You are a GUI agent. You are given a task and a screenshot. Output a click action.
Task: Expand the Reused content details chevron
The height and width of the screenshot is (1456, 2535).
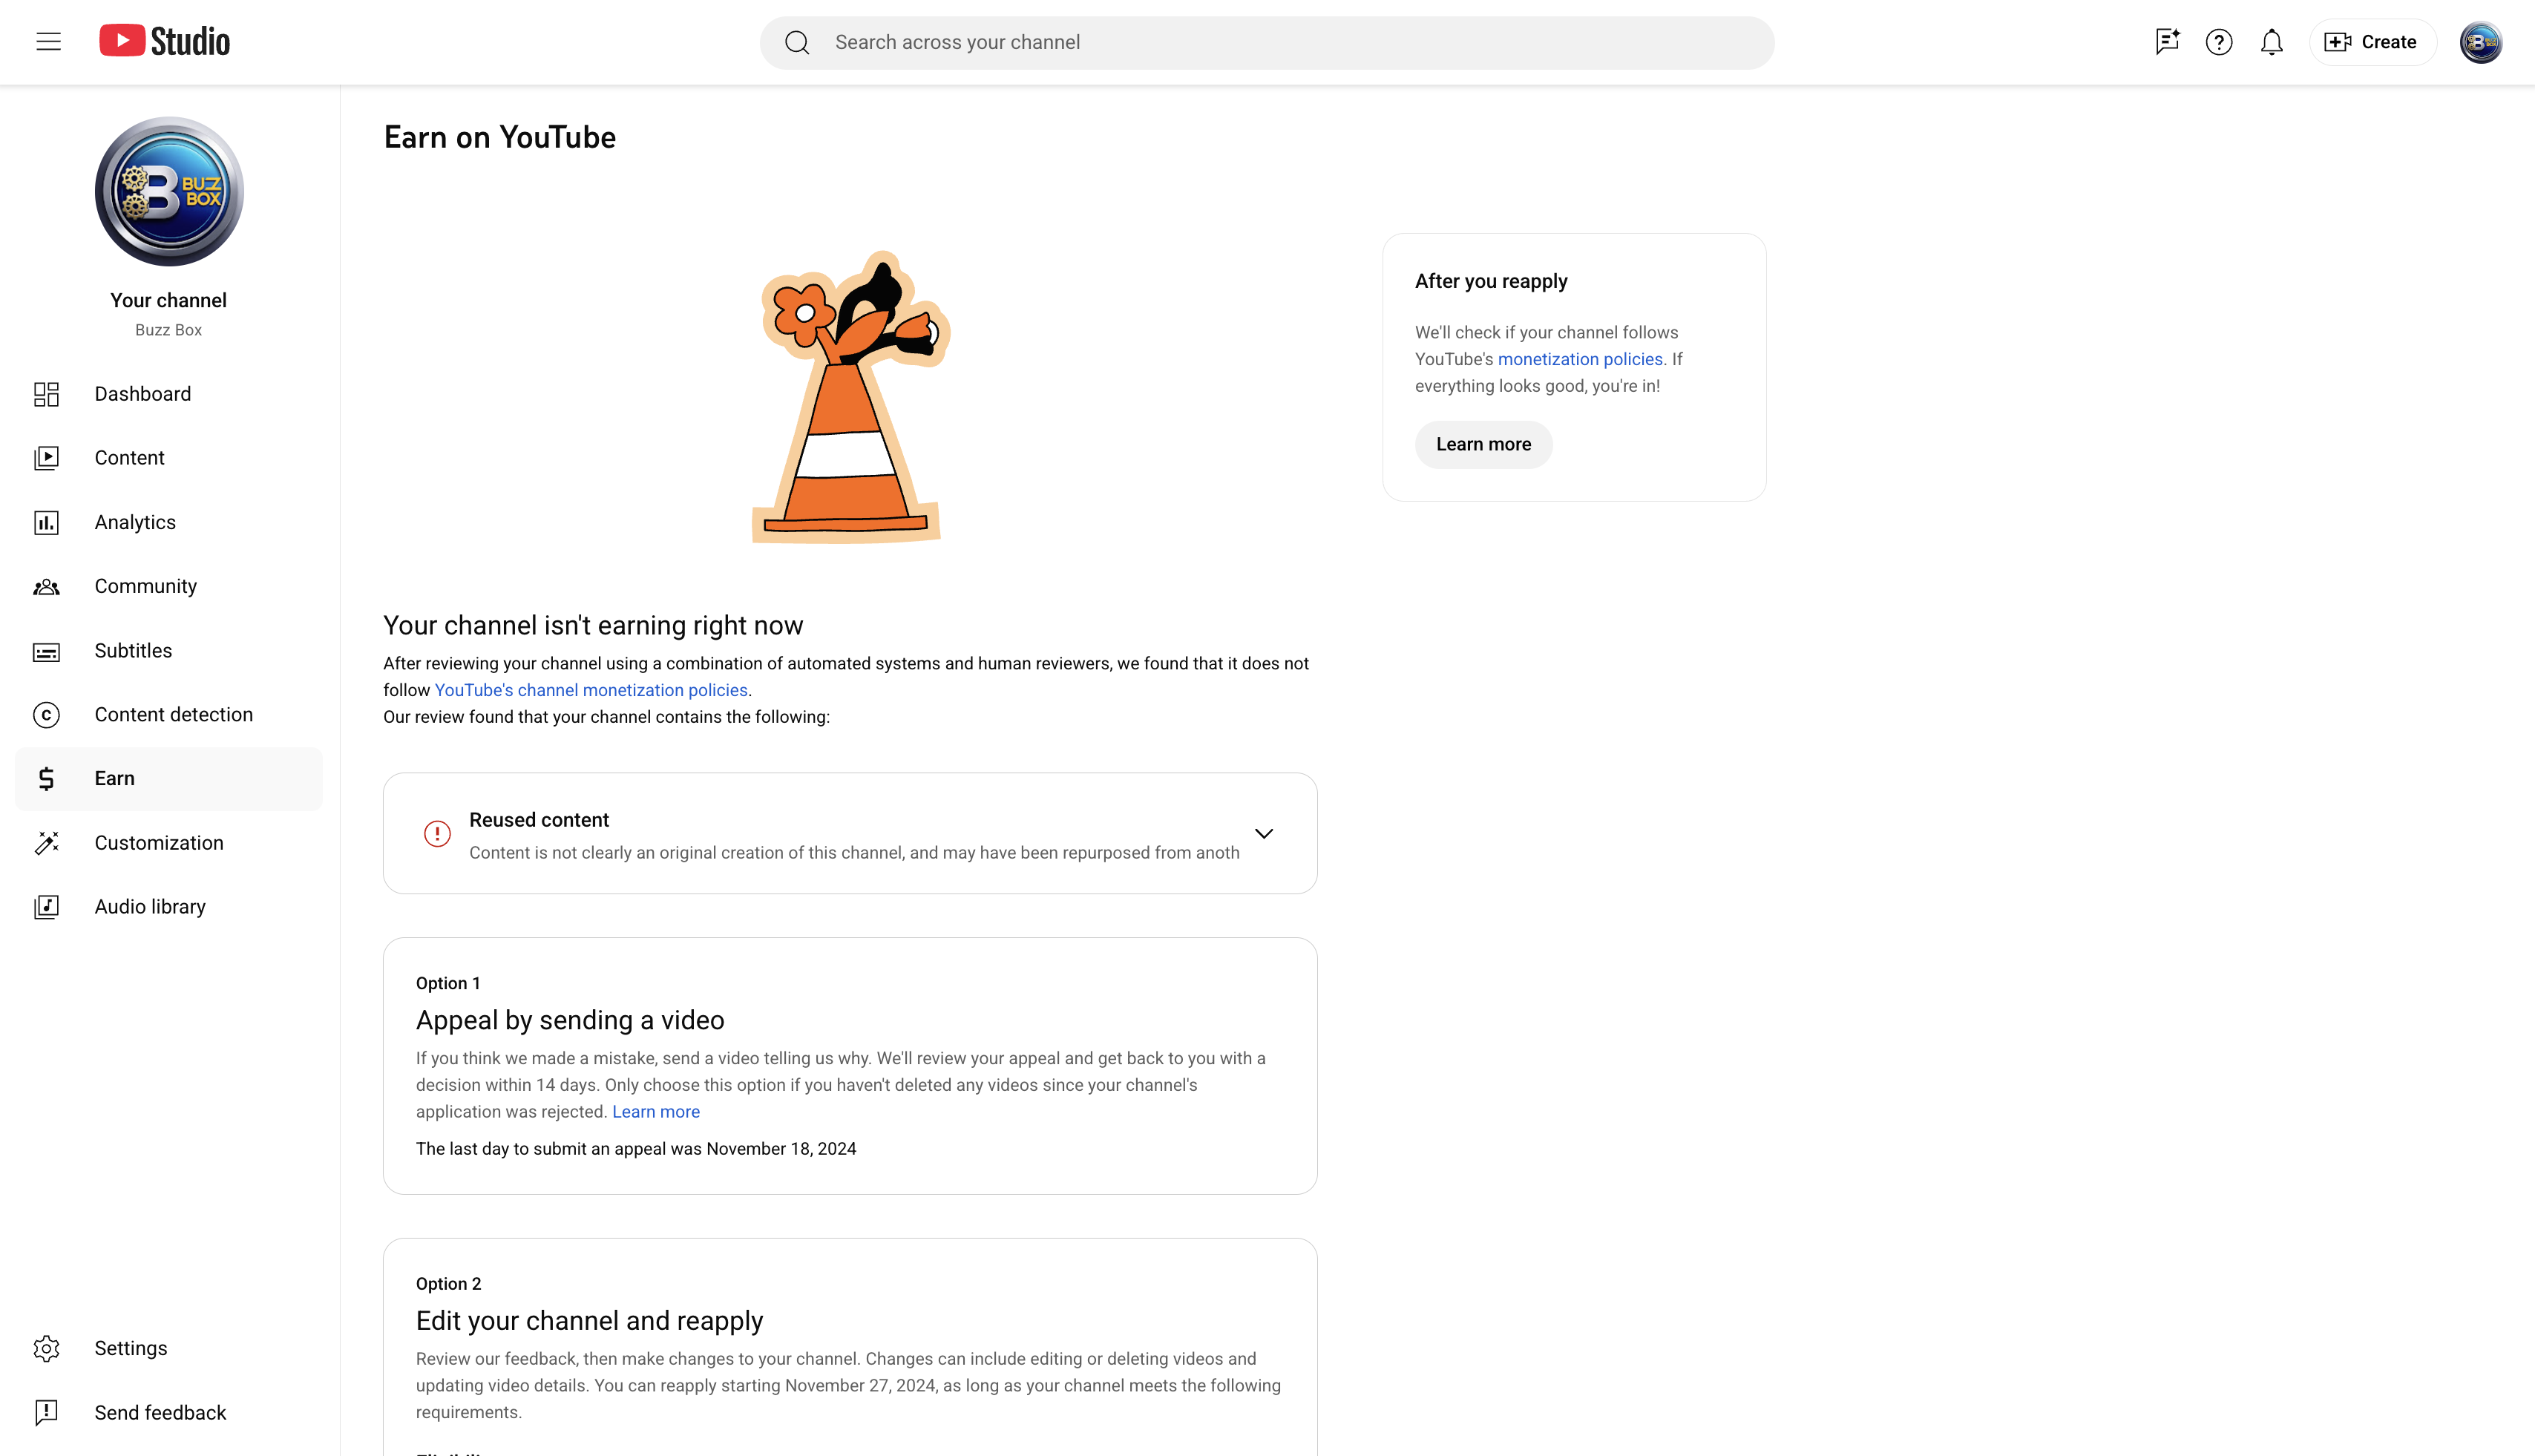(1264, 833)
